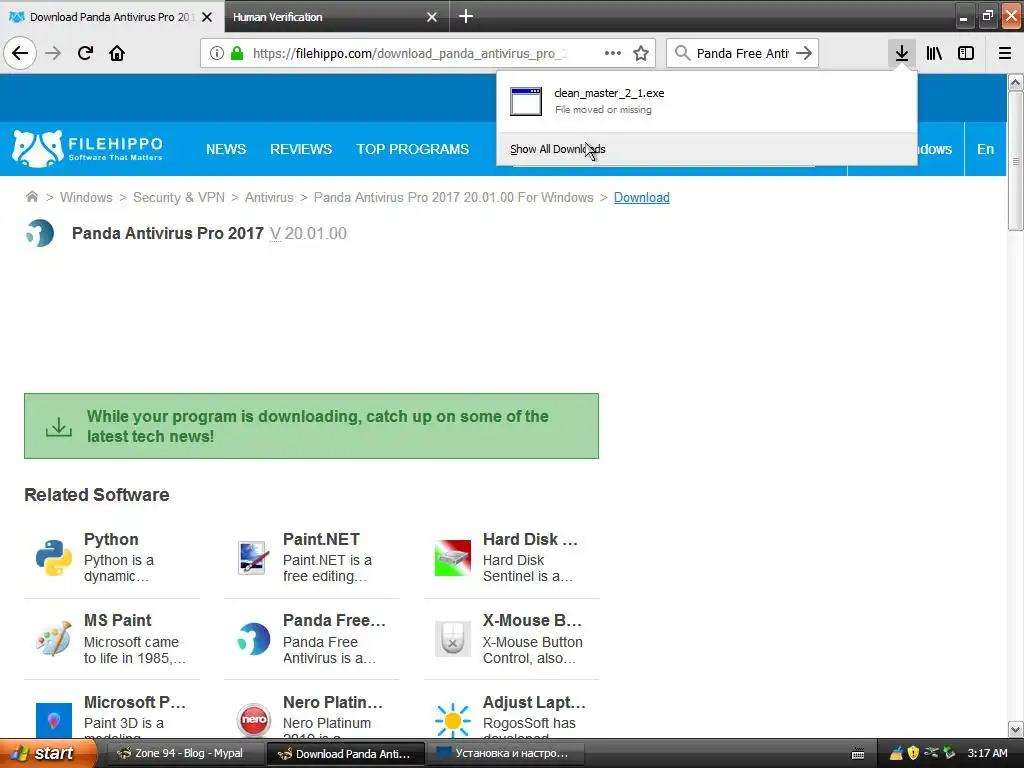The image size is (1024, 768).
Task: Click the V 20.01.00 version label
Action: coord(308,233)
